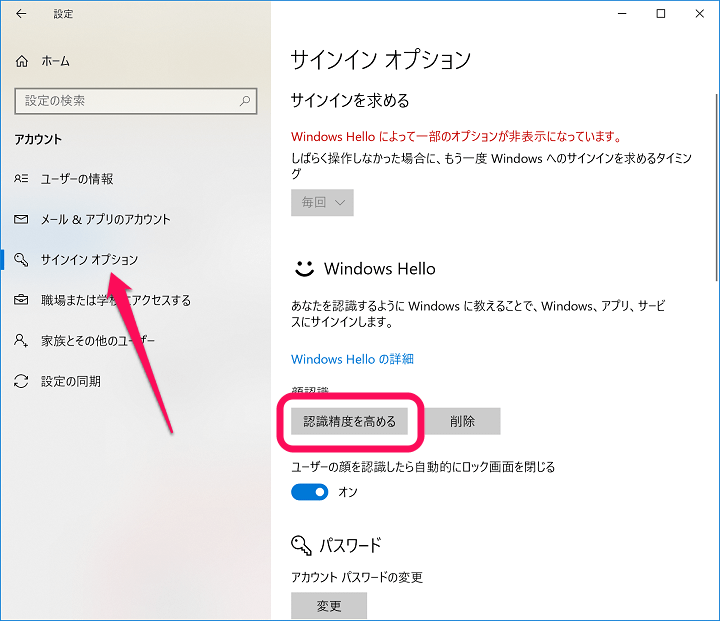Open the 毎回 sign-in timing dropdown
The width and height of the screenshot is (720, 621).
tap(322, 203)
